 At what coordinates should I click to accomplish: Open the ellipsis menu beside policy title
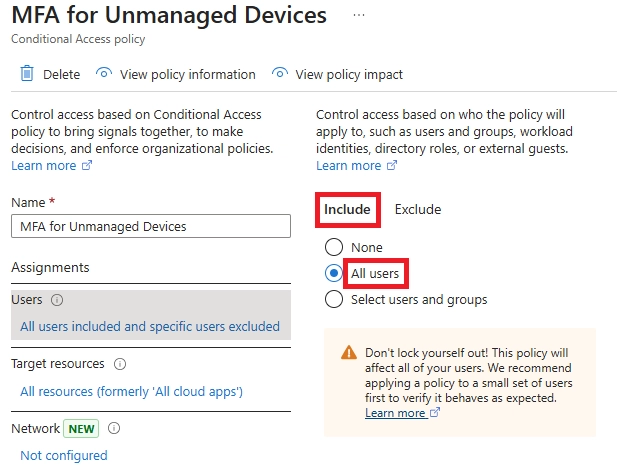359,17
